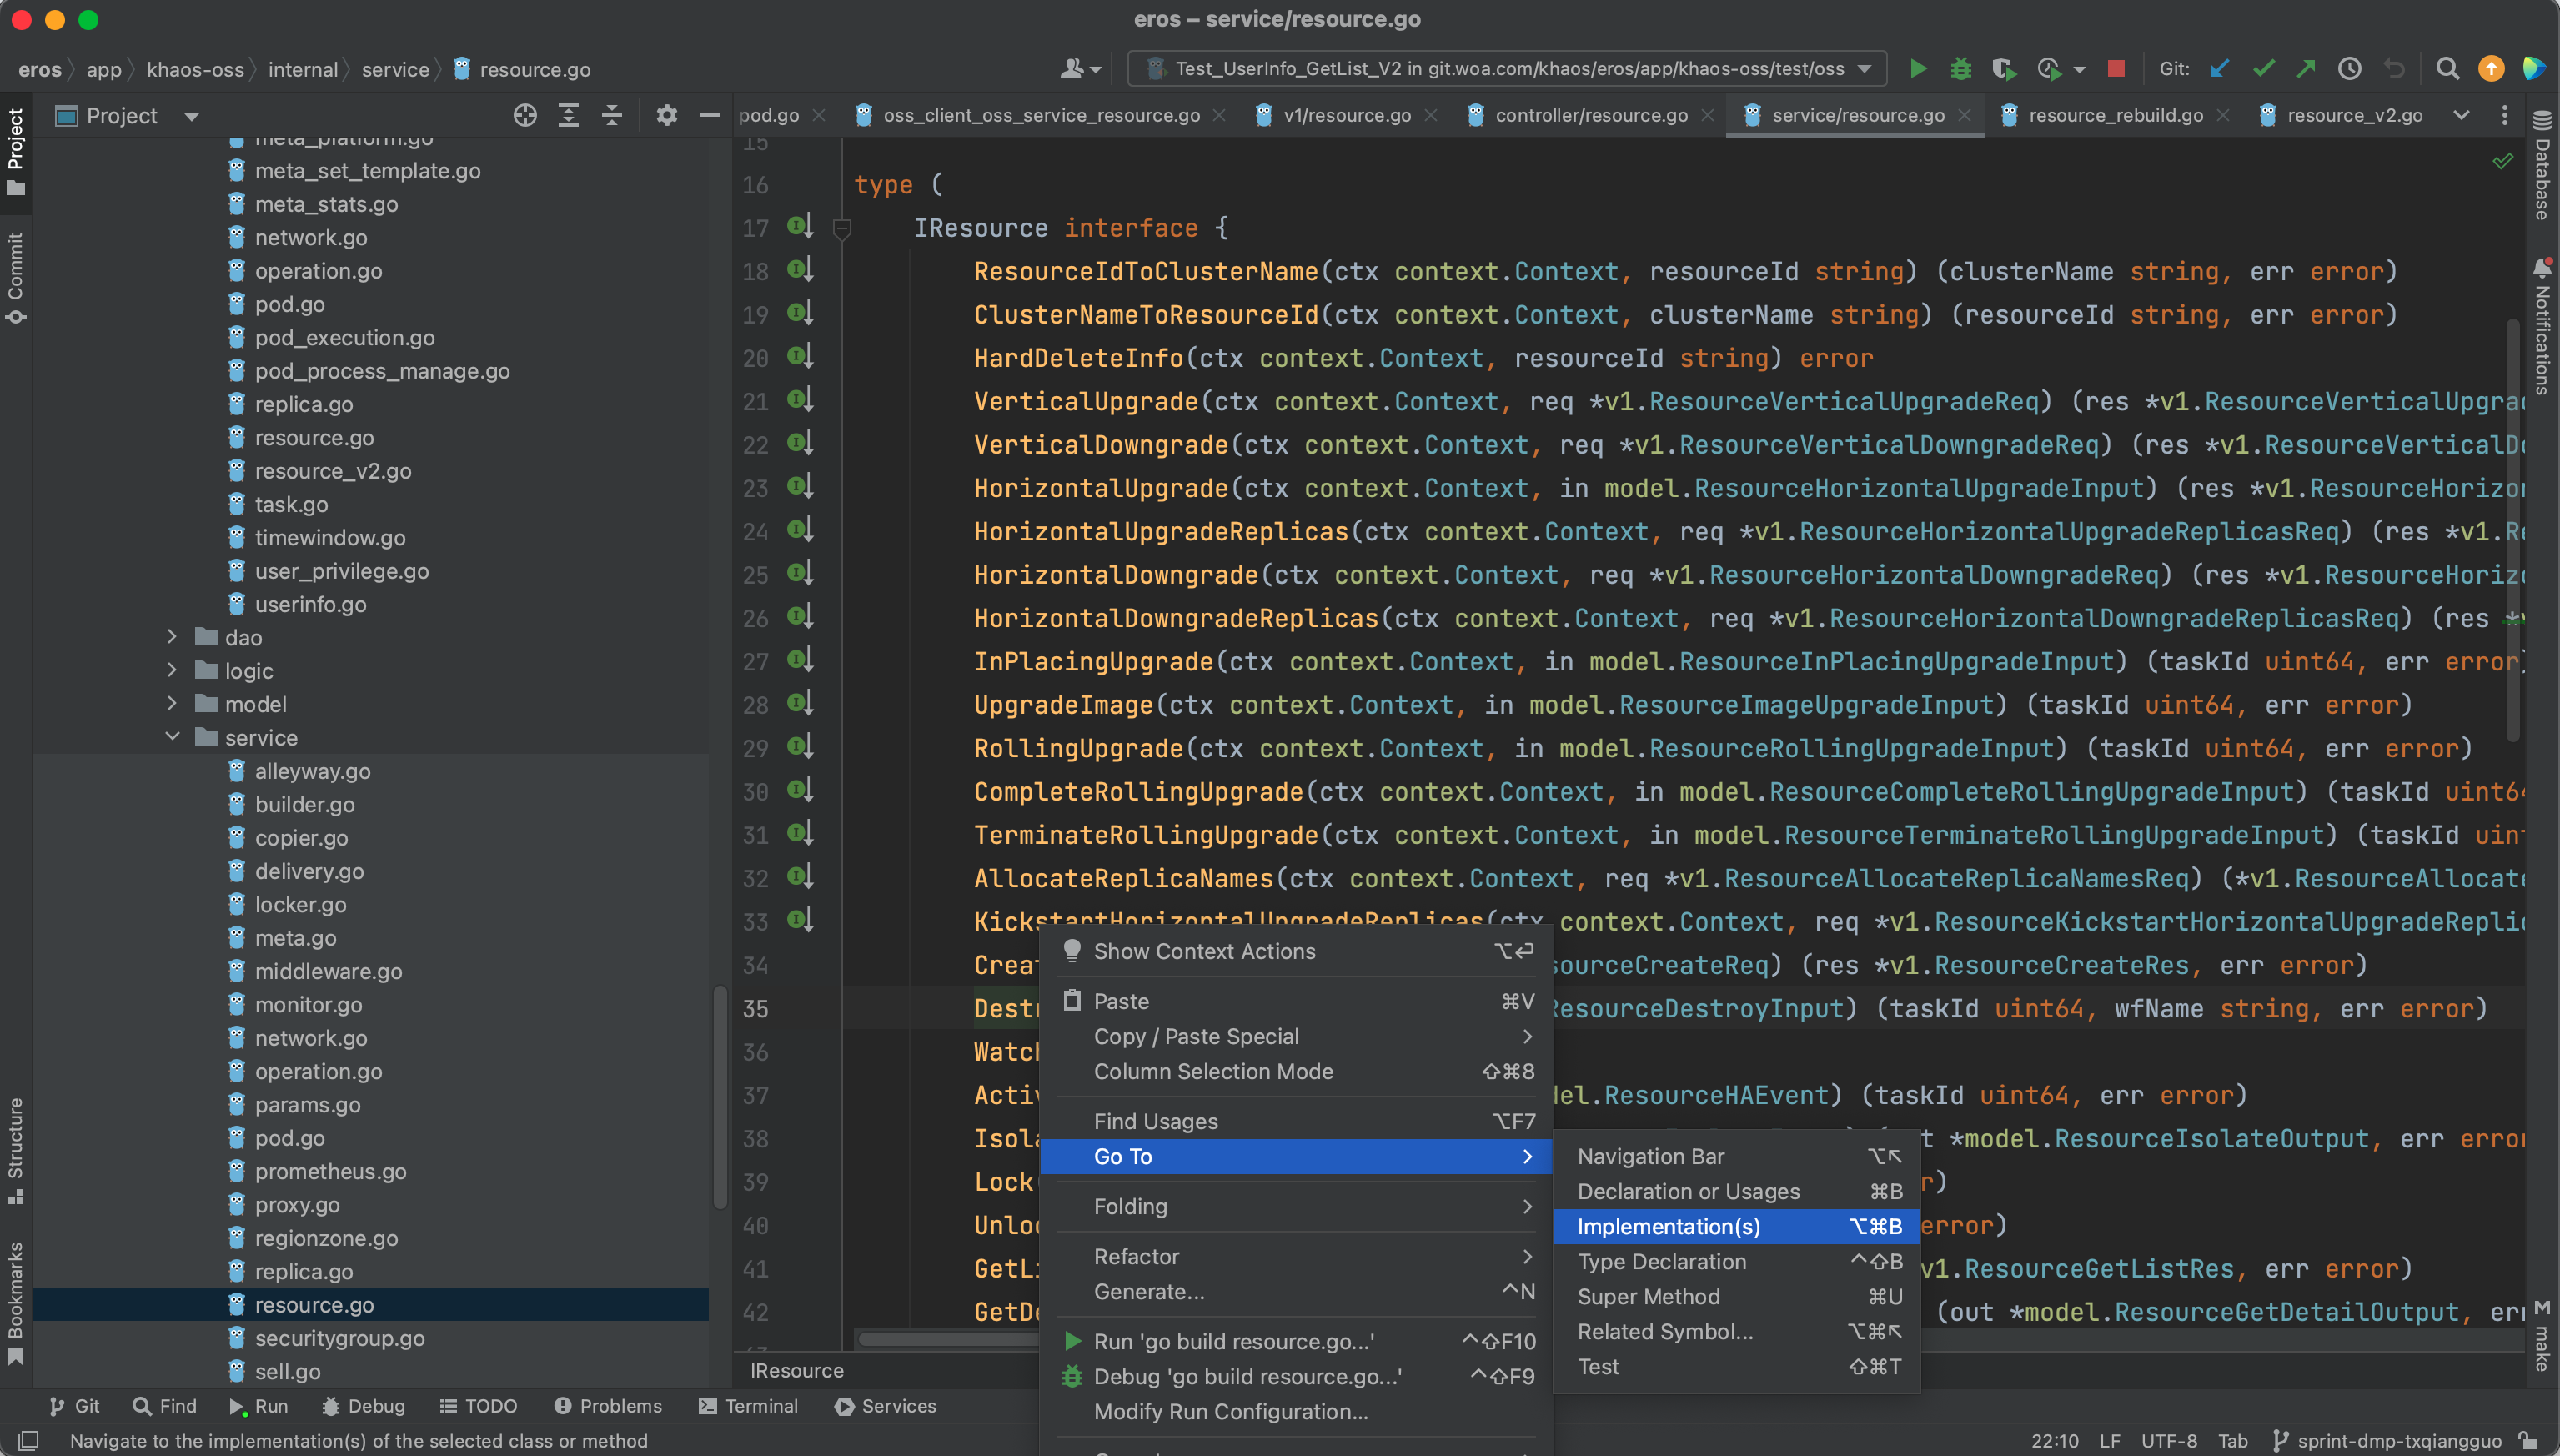Expand the dao folder
The width and height of the screenshot is (2560, 1456).
(172, 637)
